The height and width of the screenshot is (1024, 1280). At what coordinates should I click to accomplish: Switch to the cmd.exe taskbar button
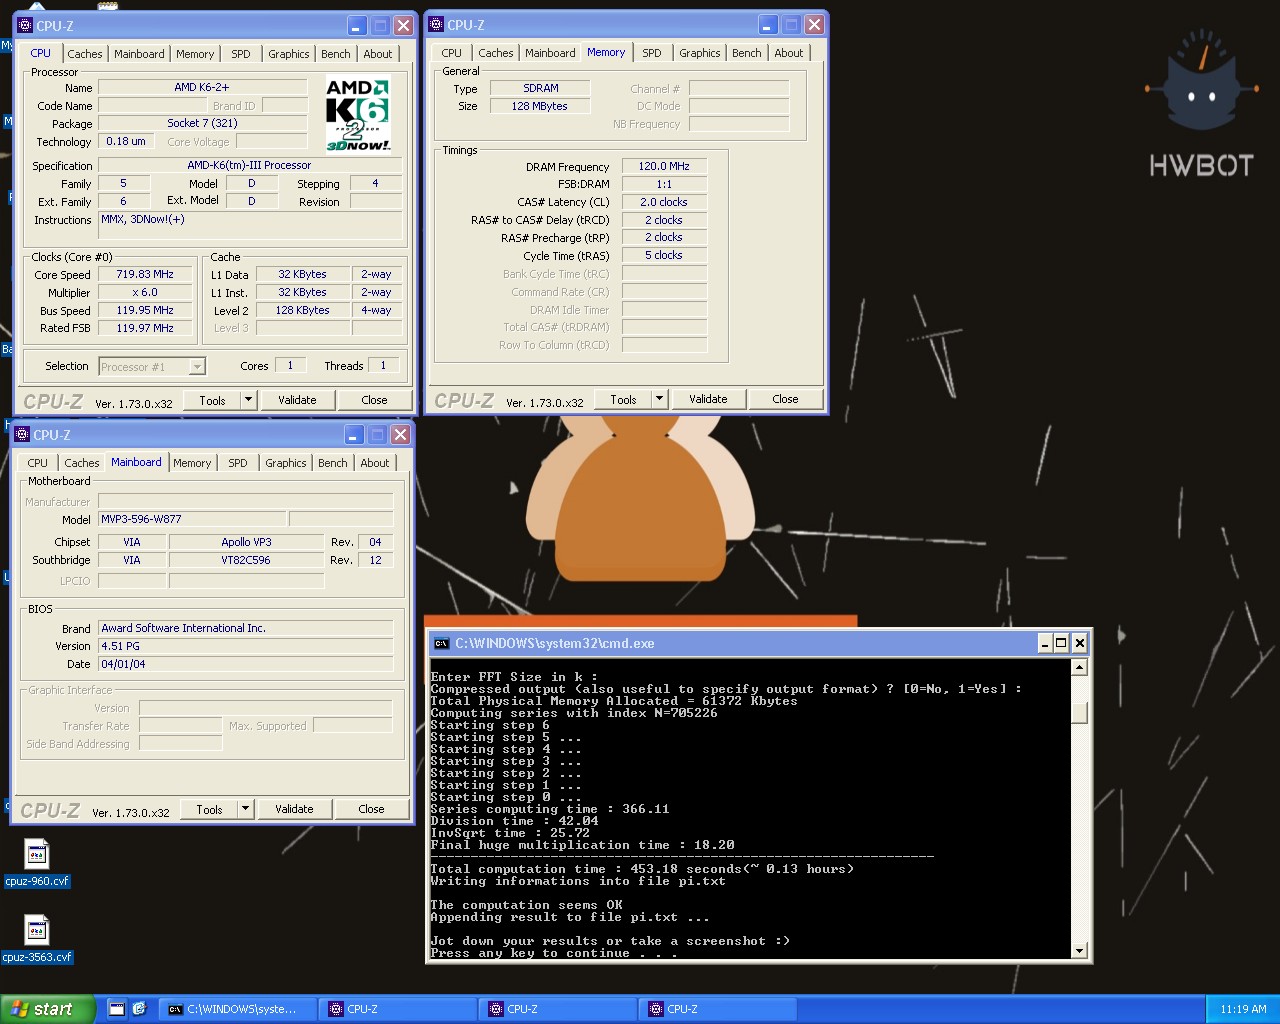(237, 1009)
